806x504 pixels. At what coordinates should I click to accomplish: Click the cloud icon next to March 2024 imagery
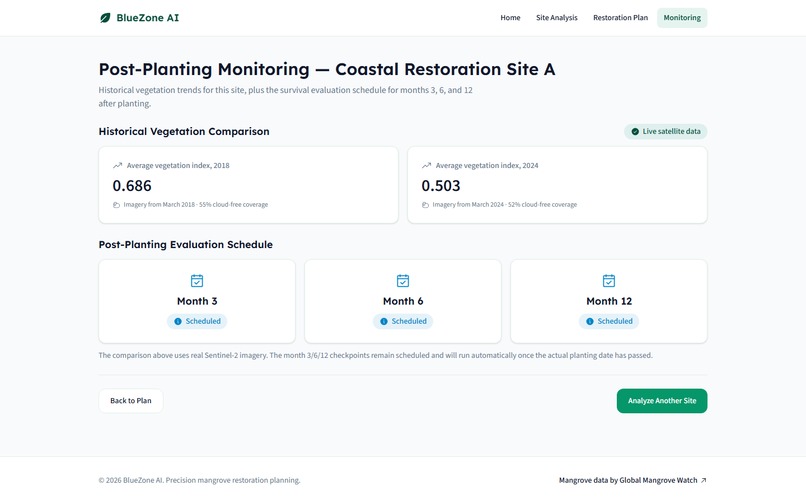425,205
